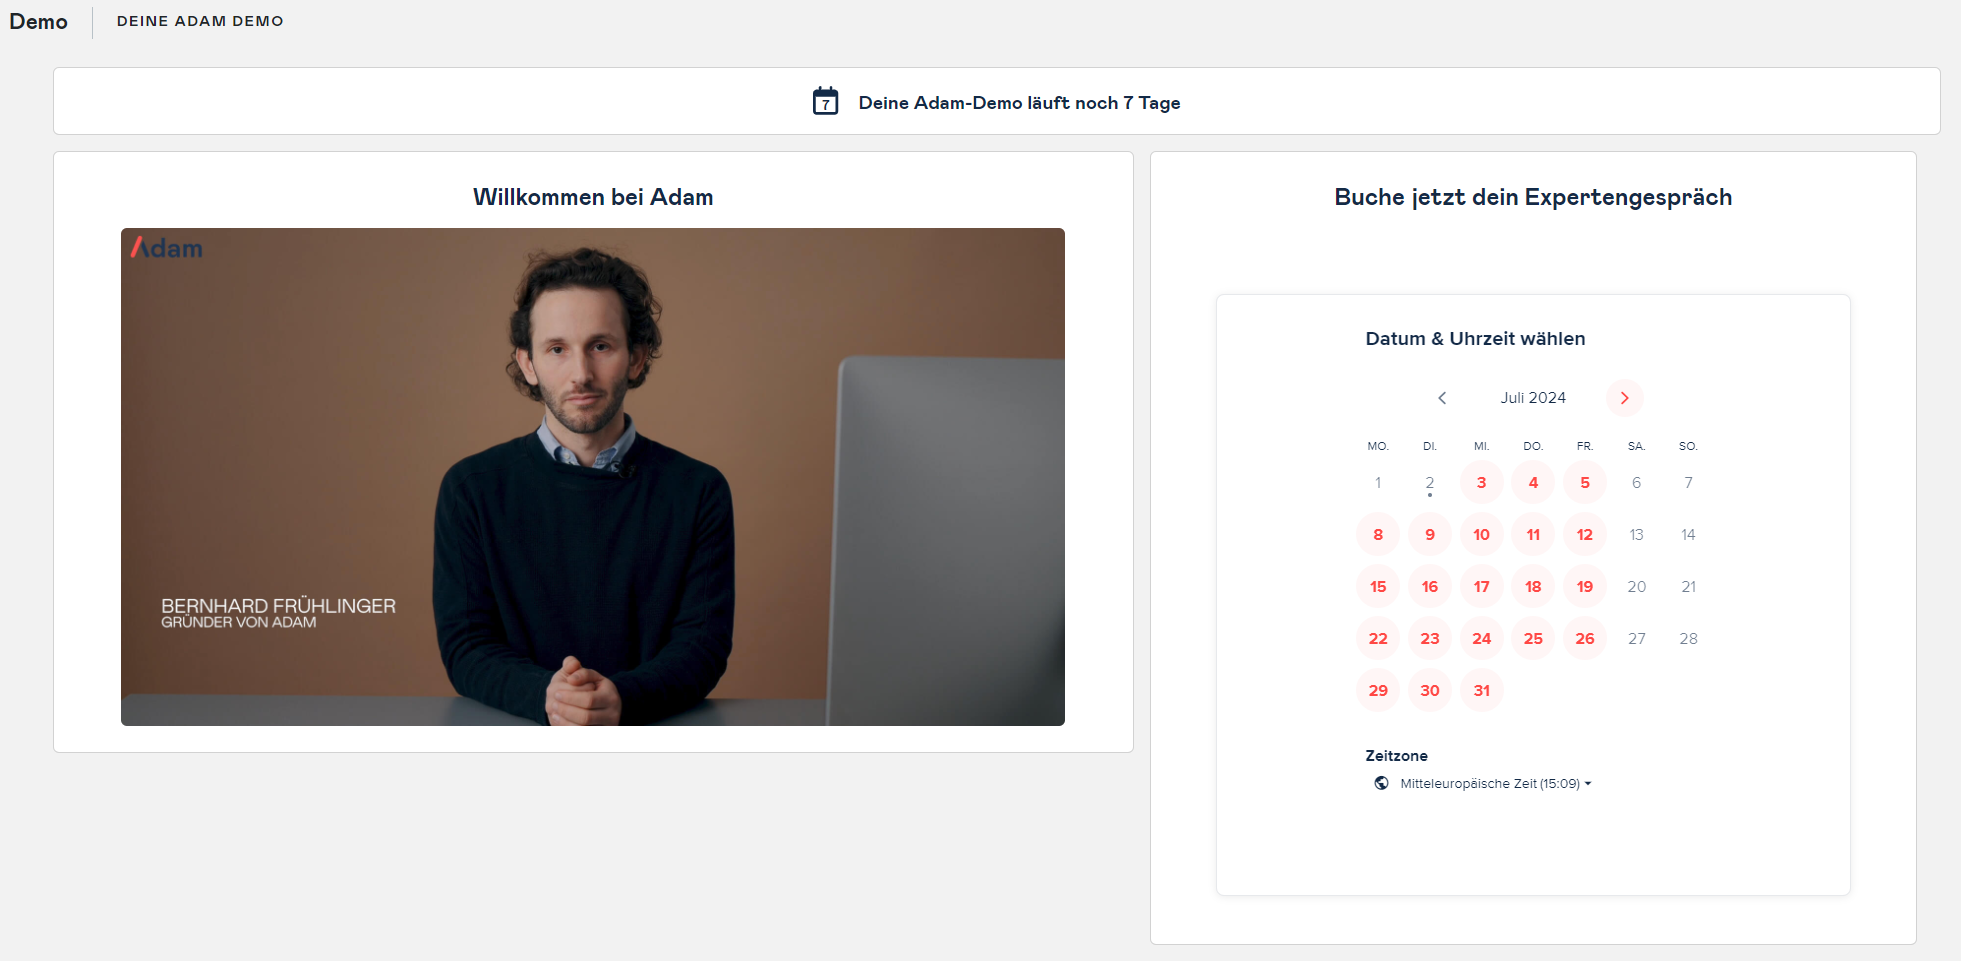Click the globe icon beside the timezone

click(x=1381, y=783)
